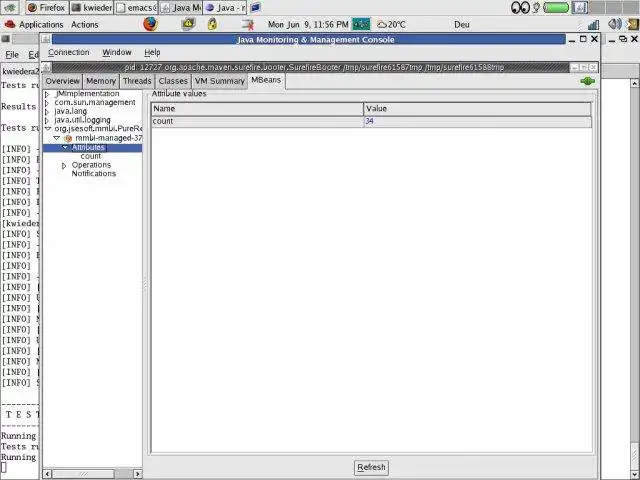
Task: Select the Notifications tree item
Action: click(94, 173)
